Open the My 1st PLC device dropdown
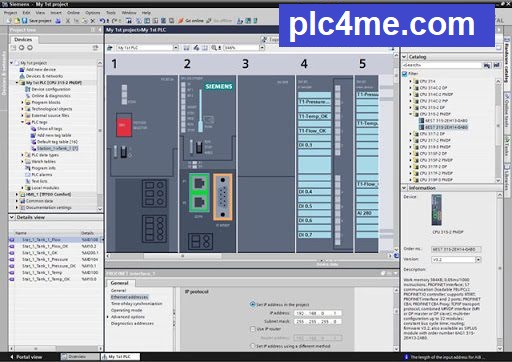 click(176, 48)
